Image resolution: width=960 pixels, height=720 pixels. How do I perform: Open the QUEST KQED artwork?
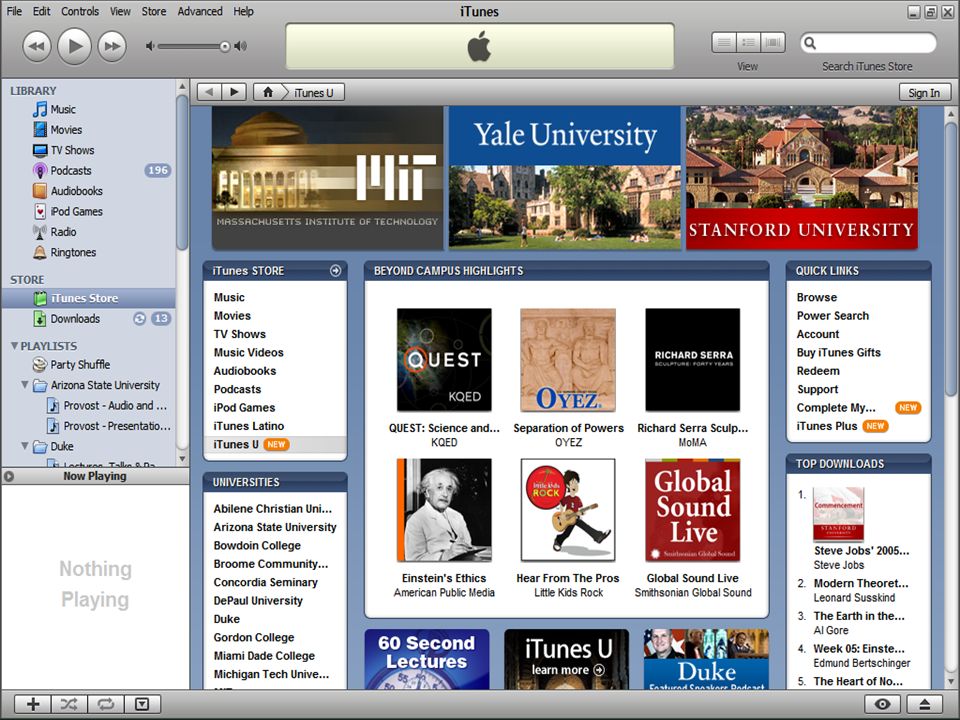tap(444, 359)
